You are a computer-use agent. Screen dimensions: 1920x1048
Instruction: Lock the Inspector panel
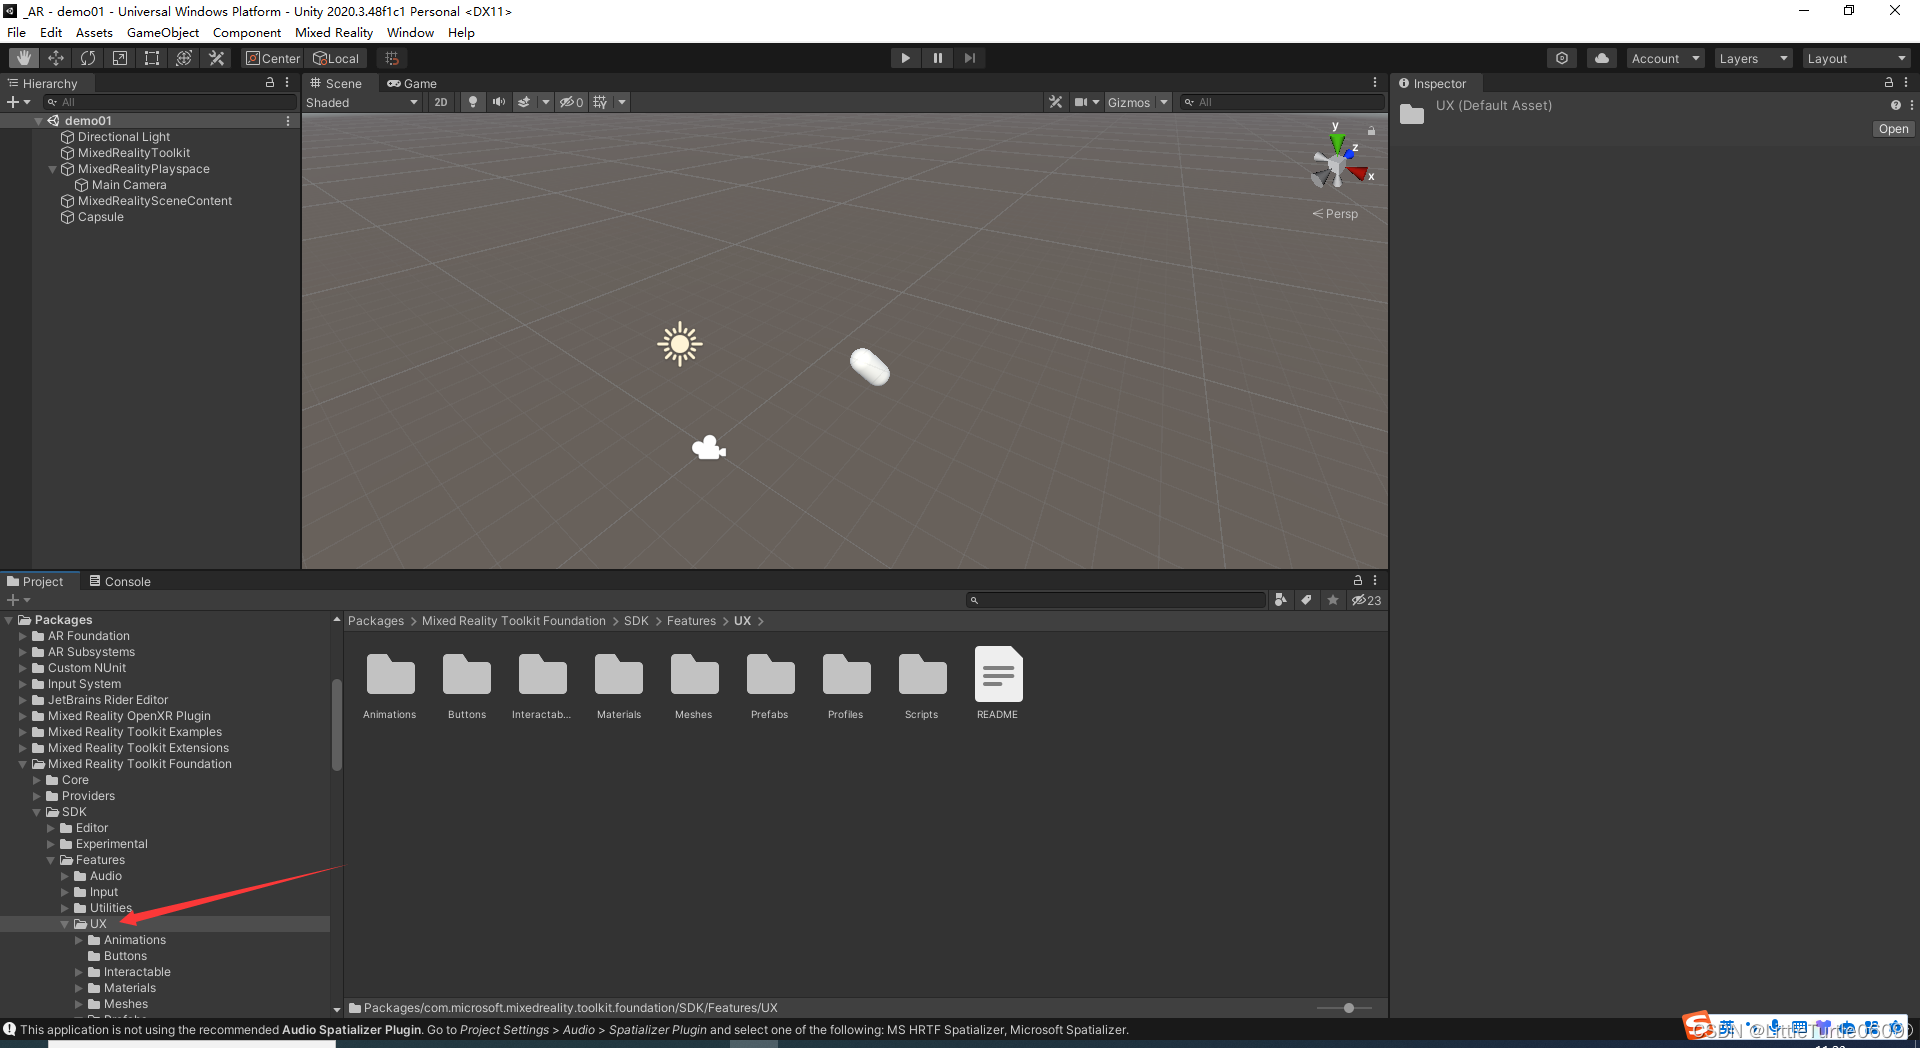pyautogui.click(x=1888, y=83)
